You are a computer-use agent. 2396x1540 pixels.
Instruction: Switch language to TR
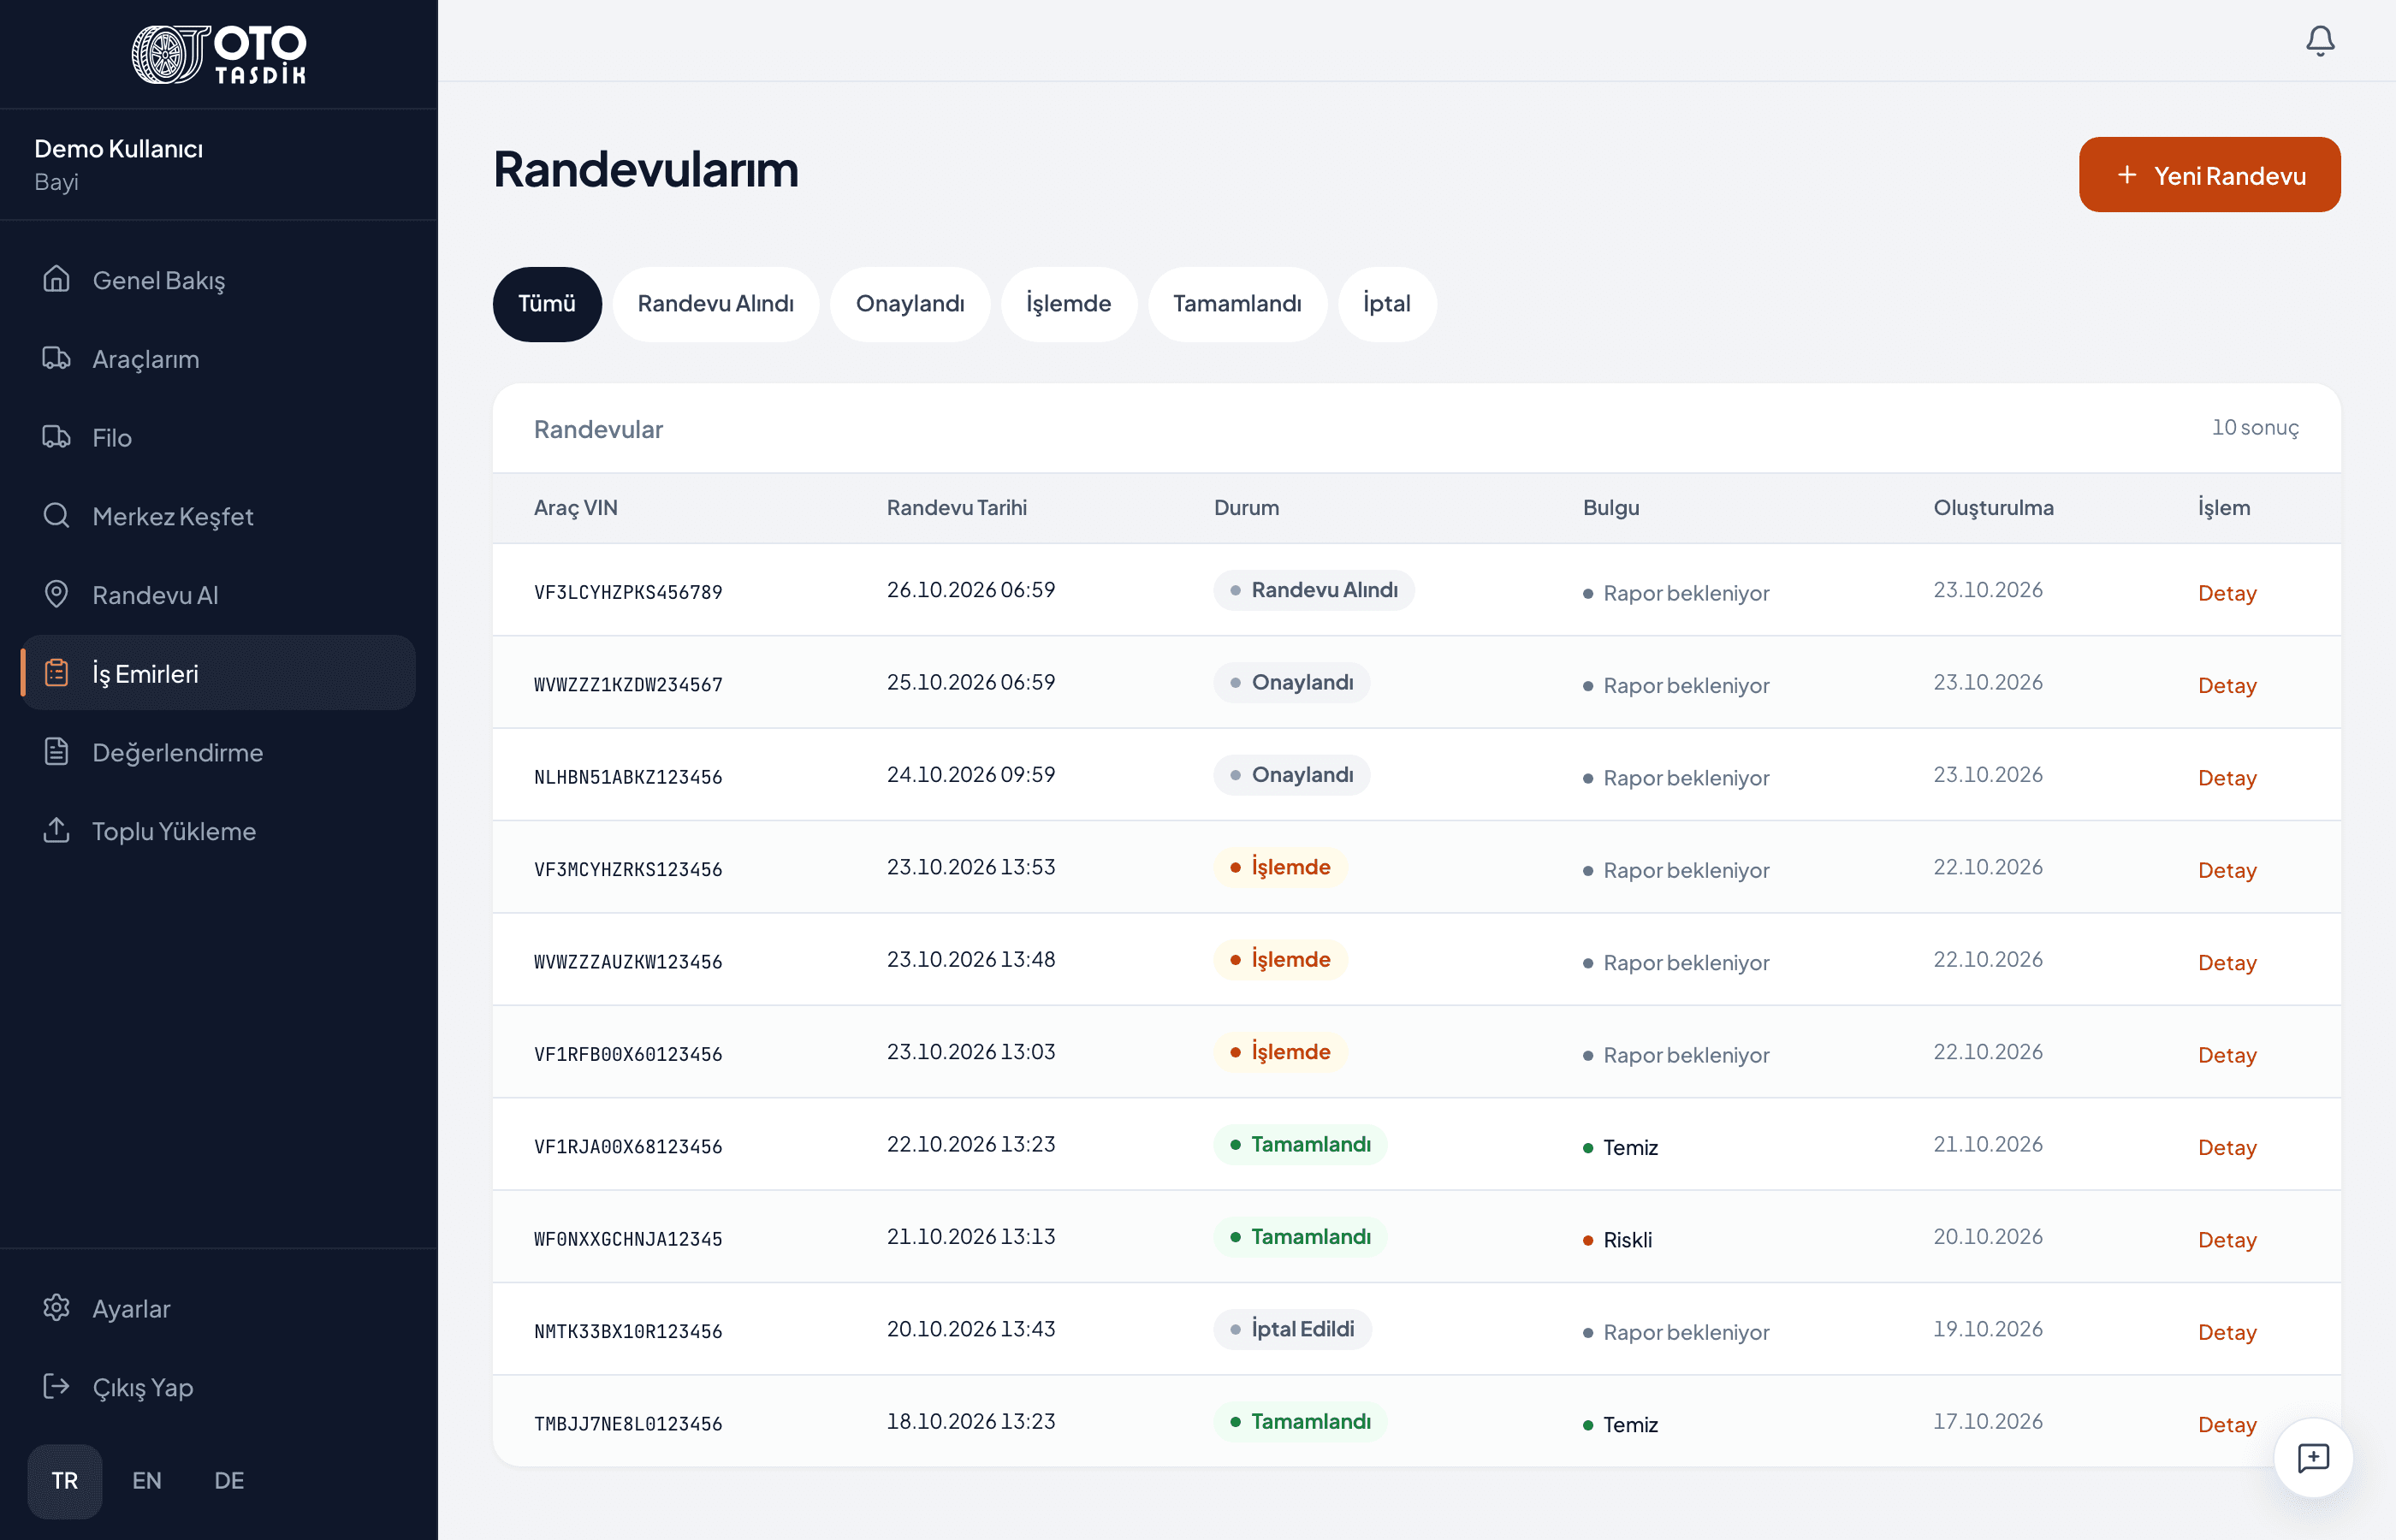(x=65, y=1481)
